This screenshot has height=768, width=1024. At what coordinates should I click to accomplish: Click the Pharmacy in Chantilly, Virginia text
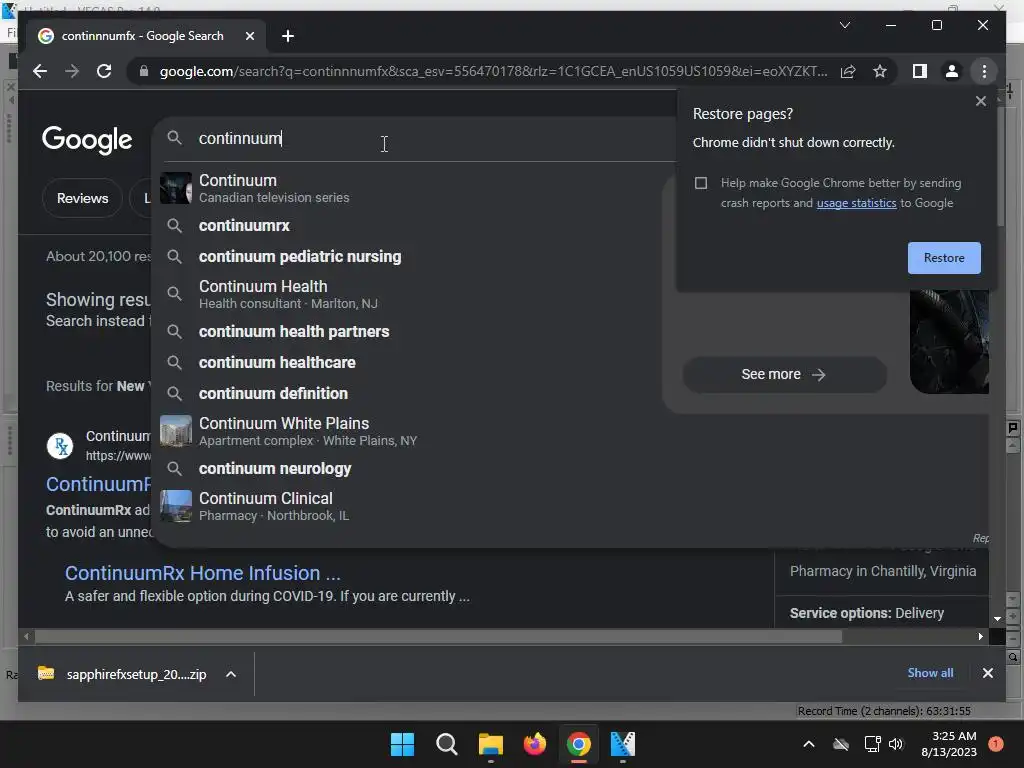pos(883,571)
